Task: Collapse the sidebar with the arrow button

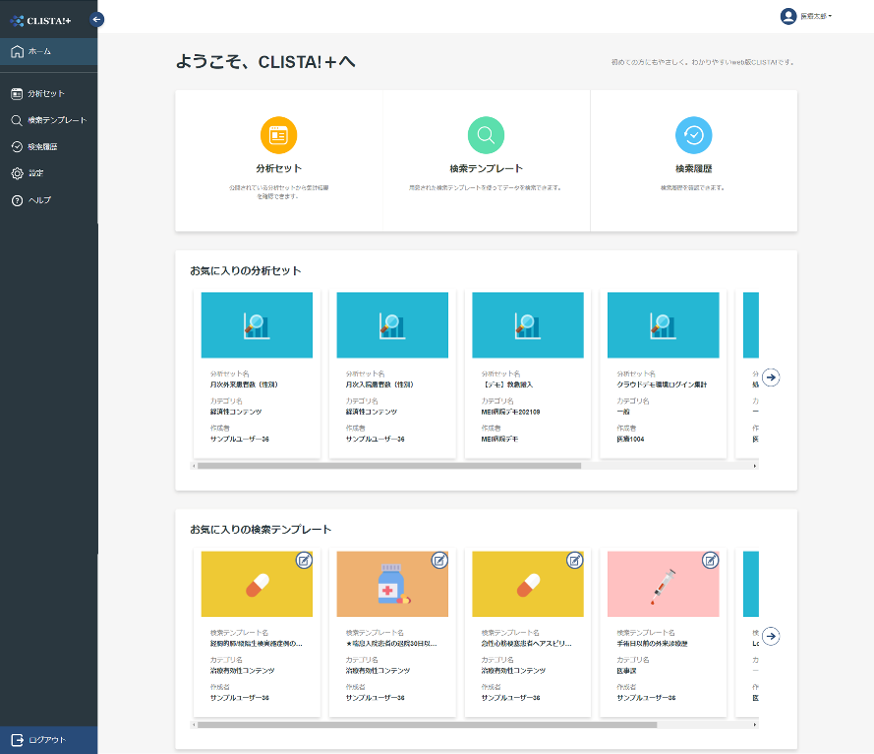Action: coord(96,20)
